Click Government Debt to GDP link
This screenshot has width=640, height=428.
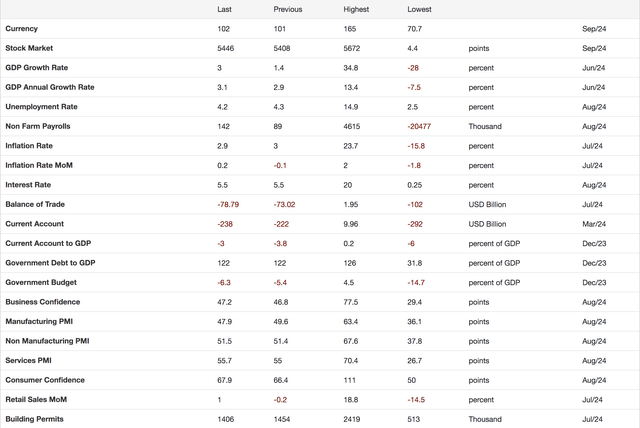[50, 263]
